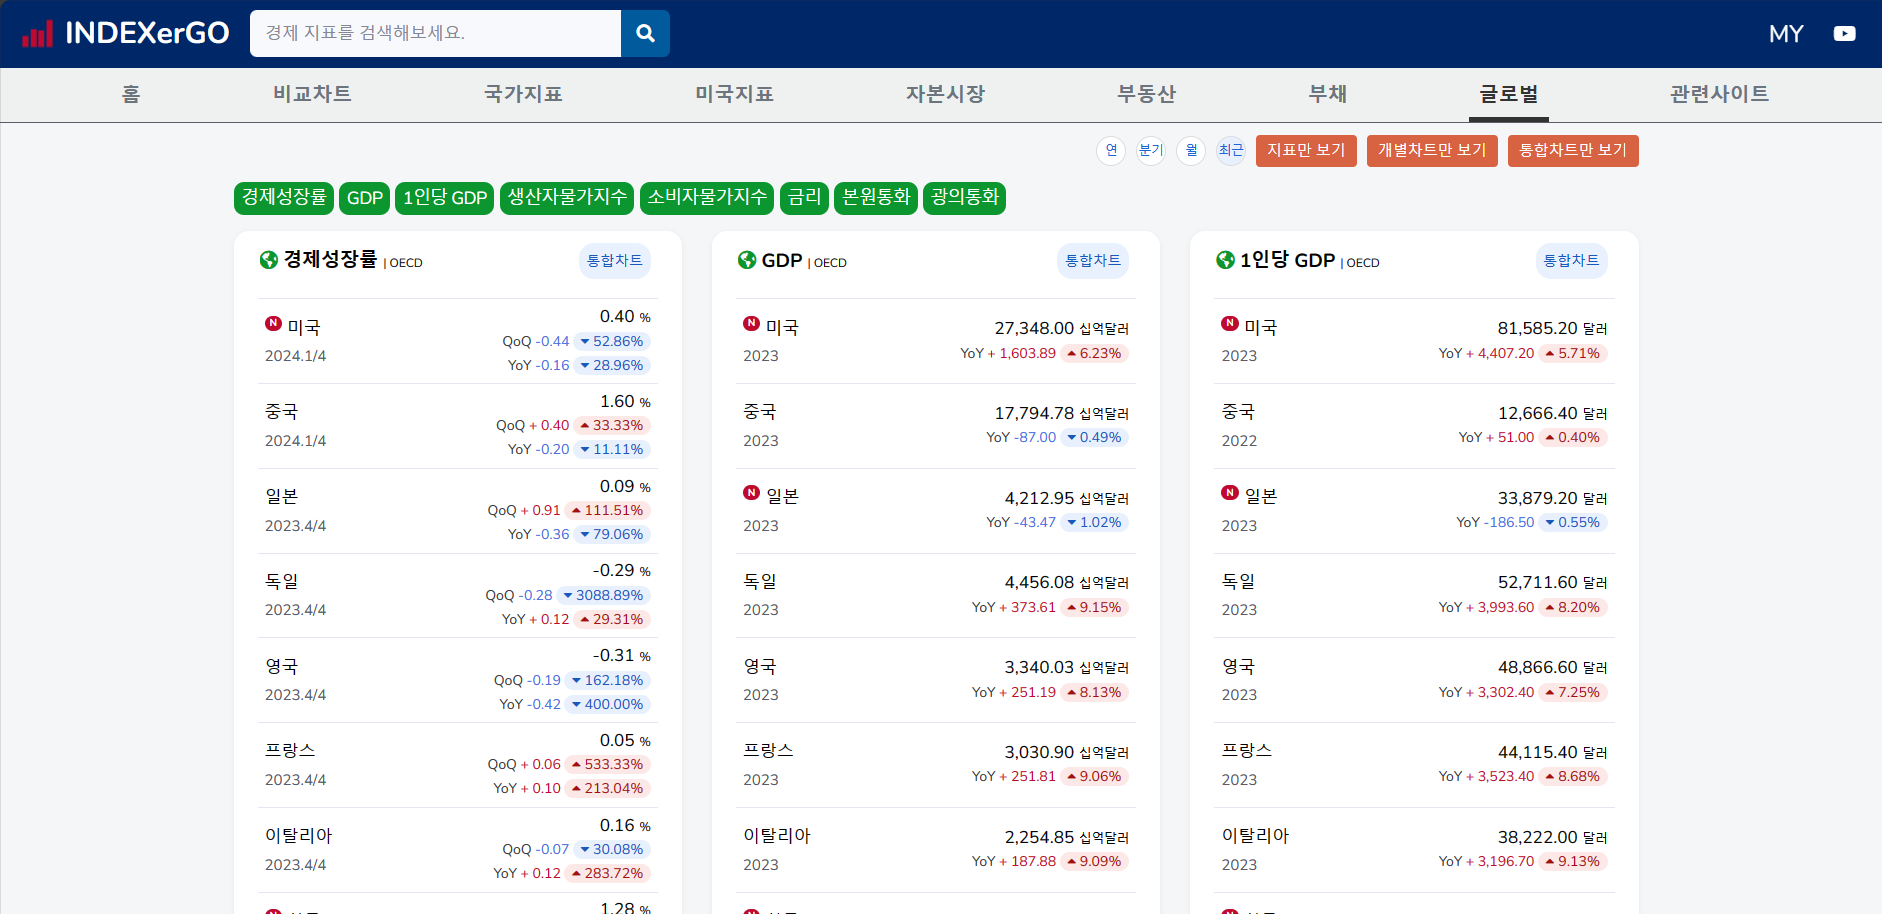Viewport: 1882px width, 914px height.
Task: Click 미국 row in 경제성장률 card
Action: [458, 341]
